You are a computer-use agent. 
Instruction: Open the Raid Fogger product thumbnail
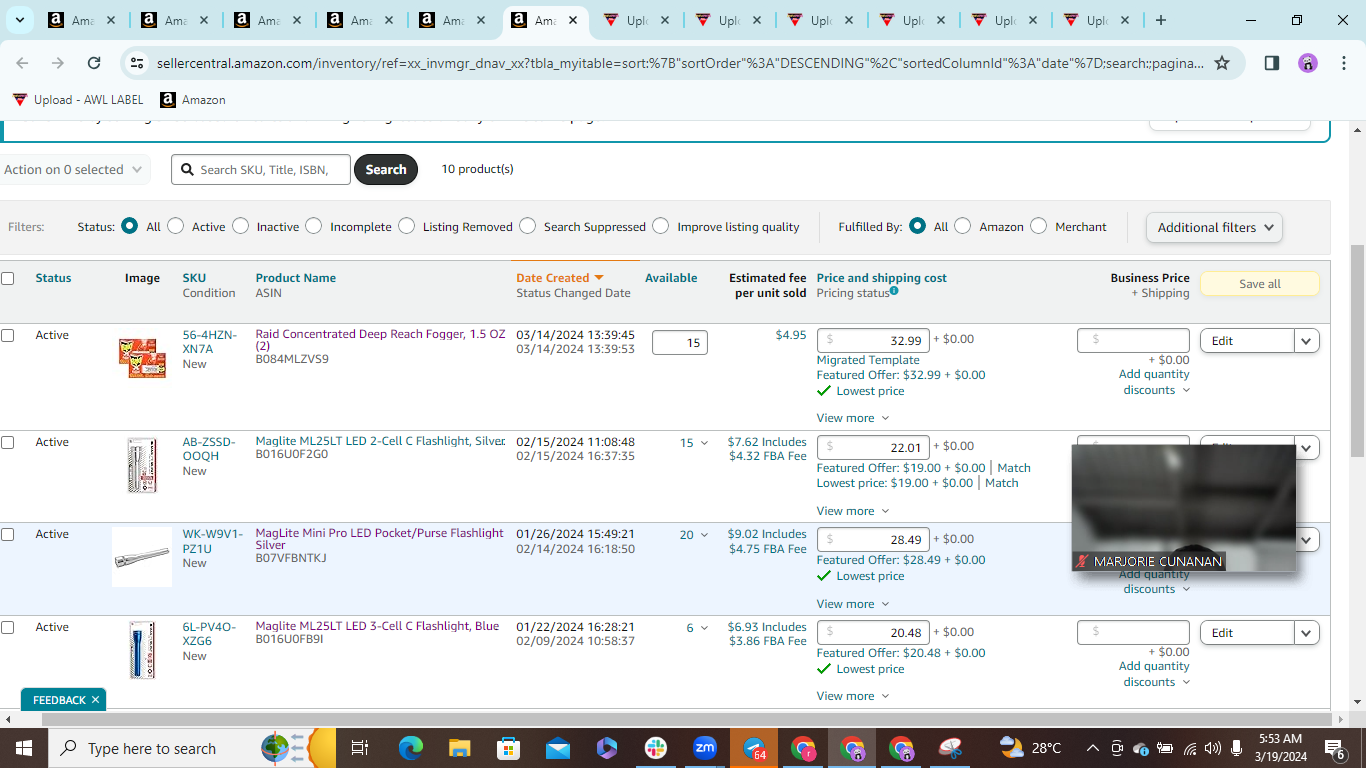point(142,357)
